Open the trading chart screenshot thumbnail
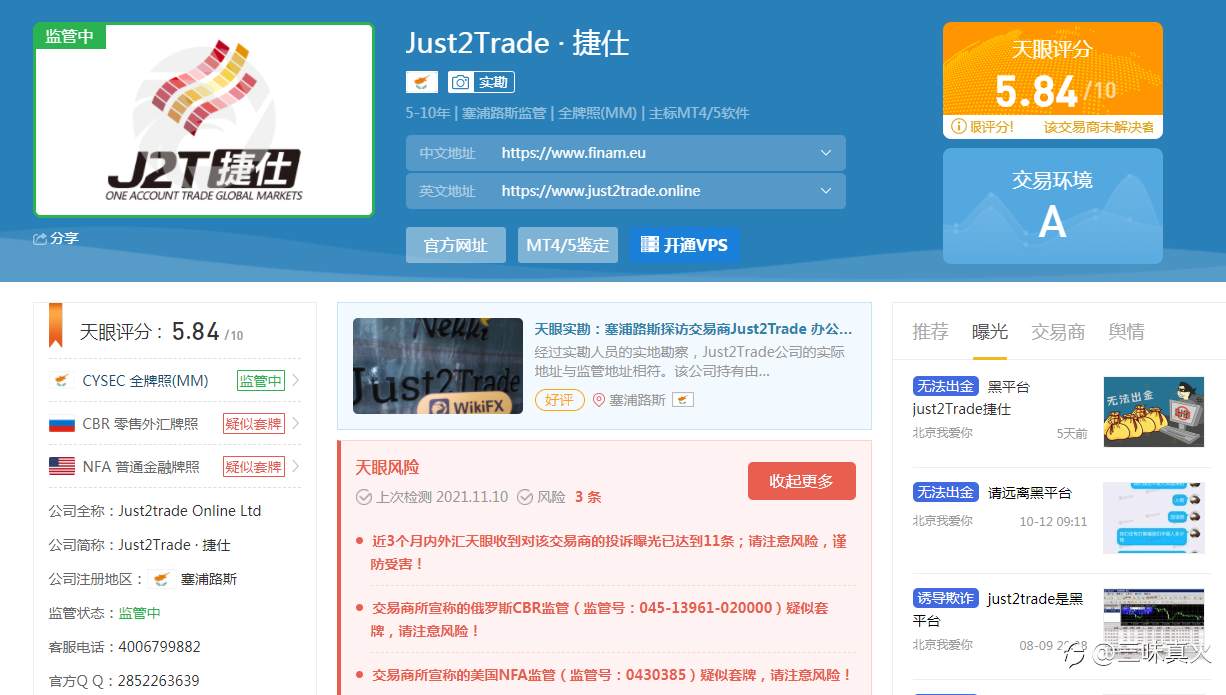This screenshot has width=1226, height=695. [1153, 623]
